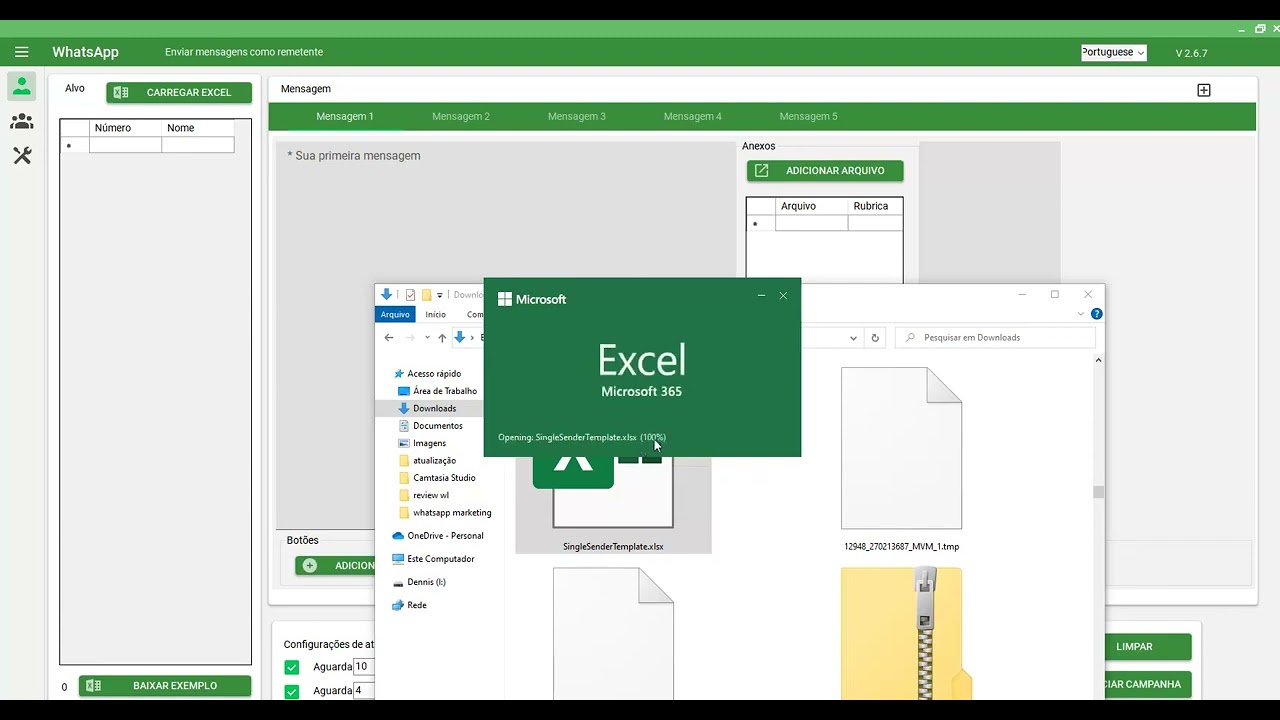The height and width of the screenshot is (720, 1280).
Task: Open Explorer help icon
Action: point(1097,314)
